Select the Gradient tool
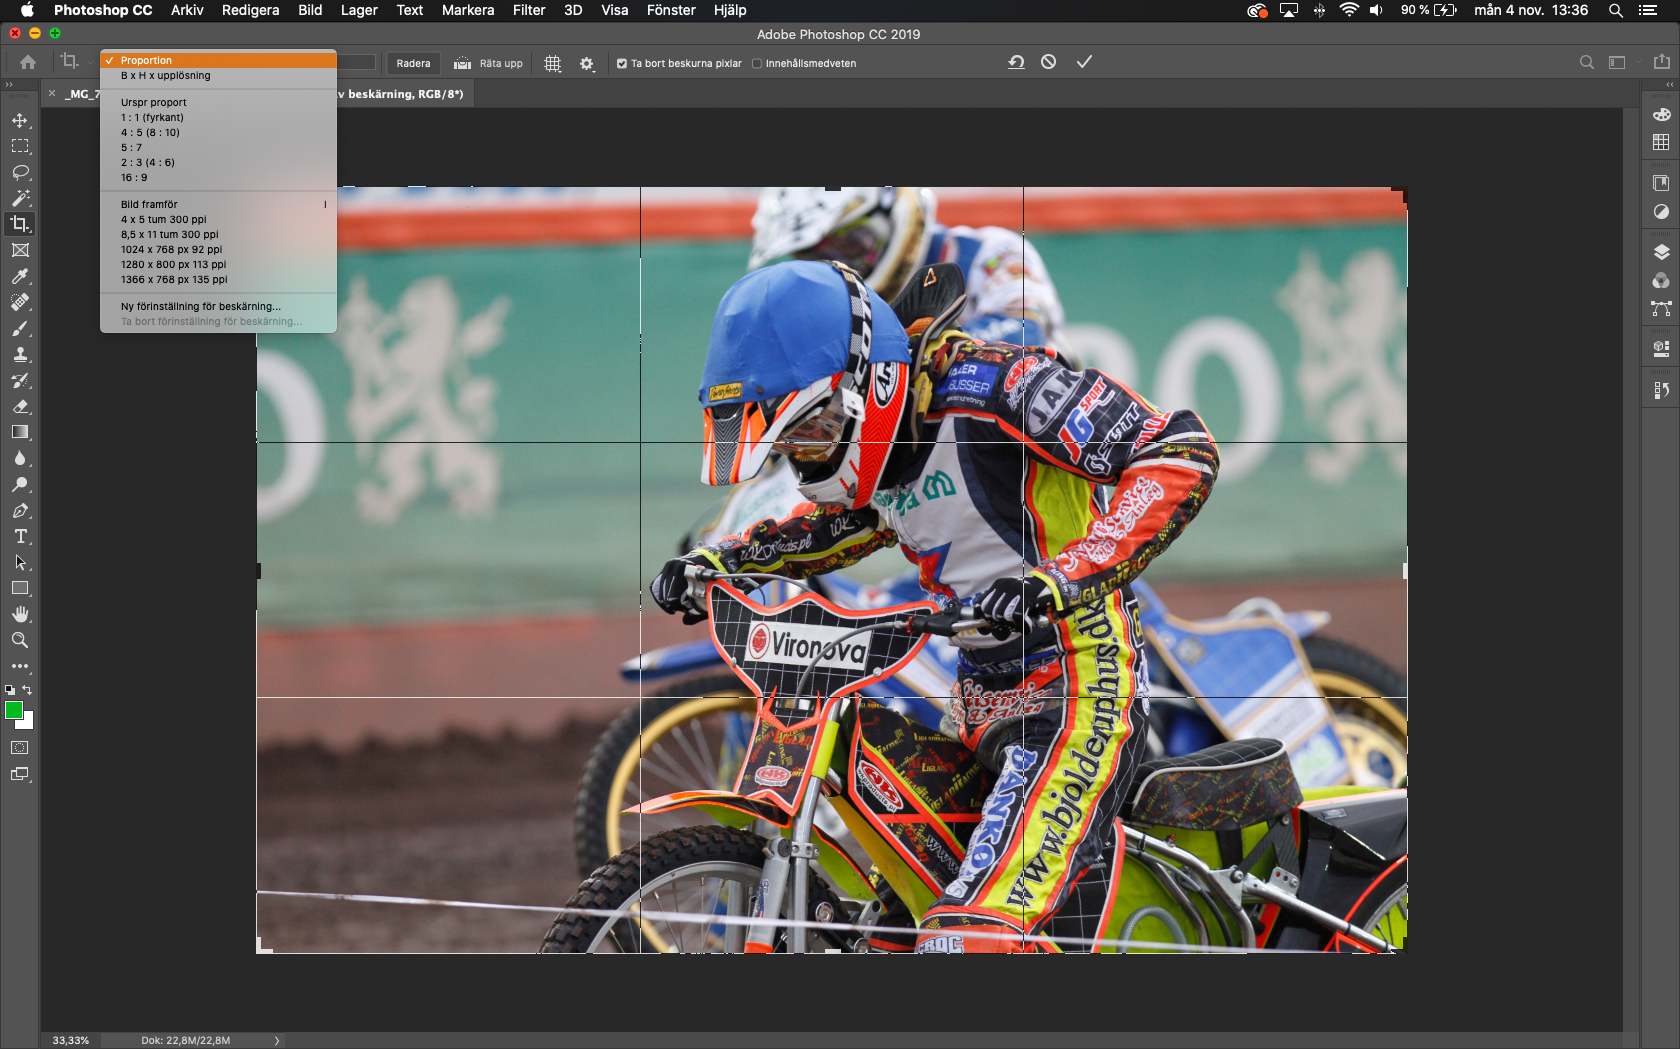Image resolution: width=1680 pixels, height=1049 pixels. tap(20, 432)
